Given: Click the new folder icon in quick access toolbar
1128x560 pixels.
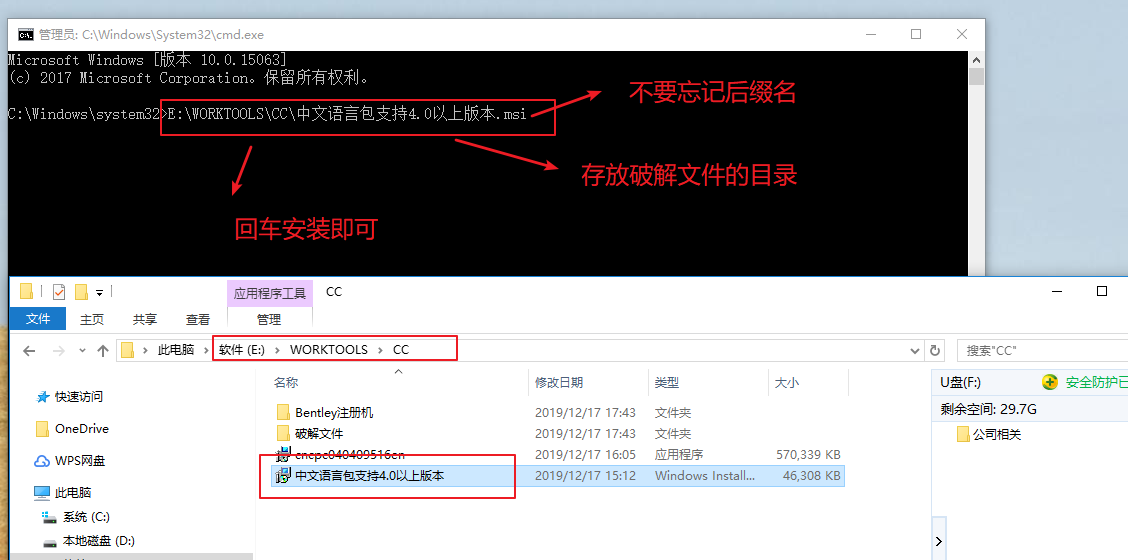Looking at the screenshot, I should (x=81, y=292).
